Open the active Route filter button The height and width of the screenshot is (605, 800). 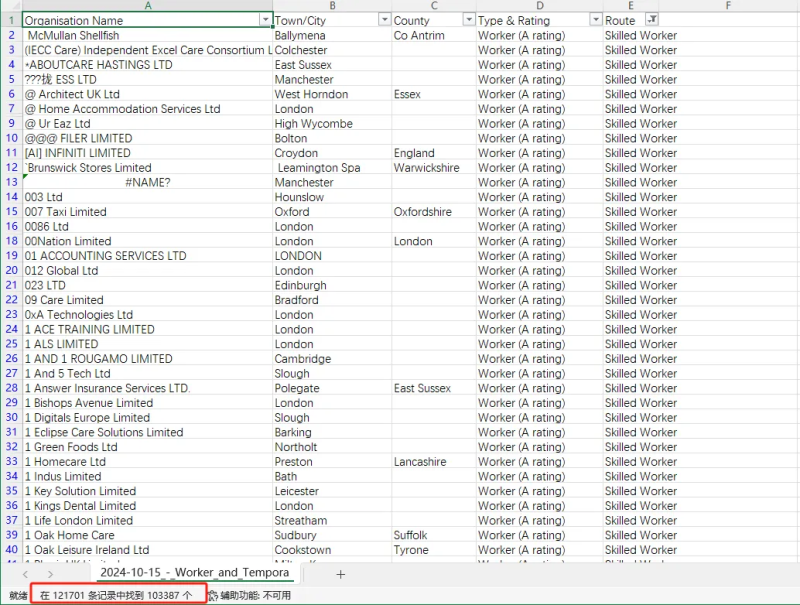[652, 20]
